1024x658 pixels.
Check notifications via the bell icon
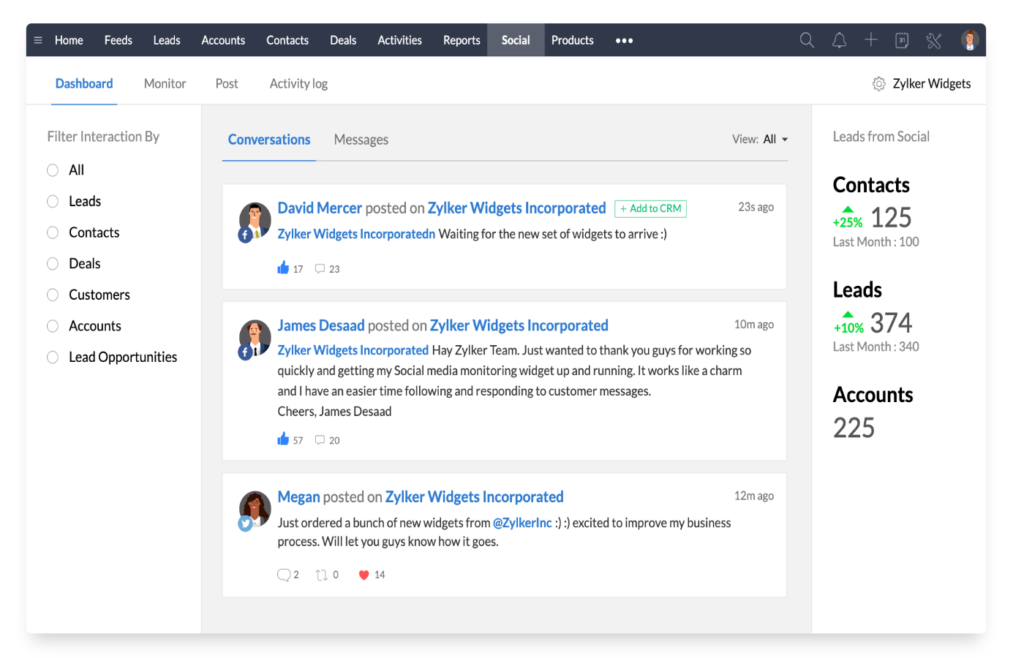coord(839,40)
